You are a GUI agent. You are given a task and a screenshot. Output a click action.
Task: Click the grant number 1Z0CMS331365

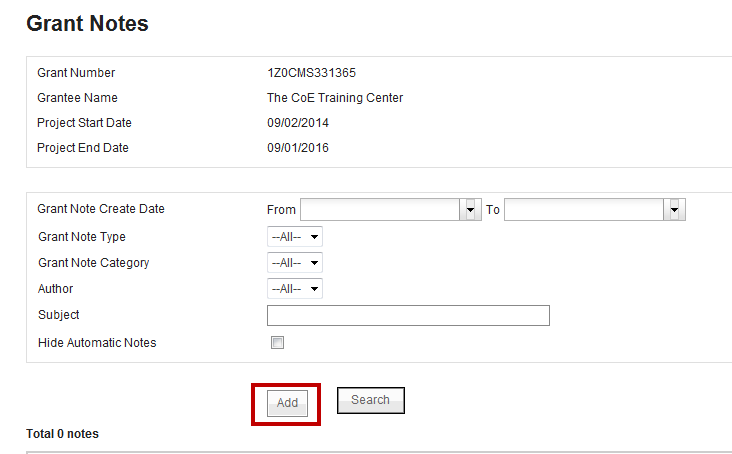pos(311,73)
